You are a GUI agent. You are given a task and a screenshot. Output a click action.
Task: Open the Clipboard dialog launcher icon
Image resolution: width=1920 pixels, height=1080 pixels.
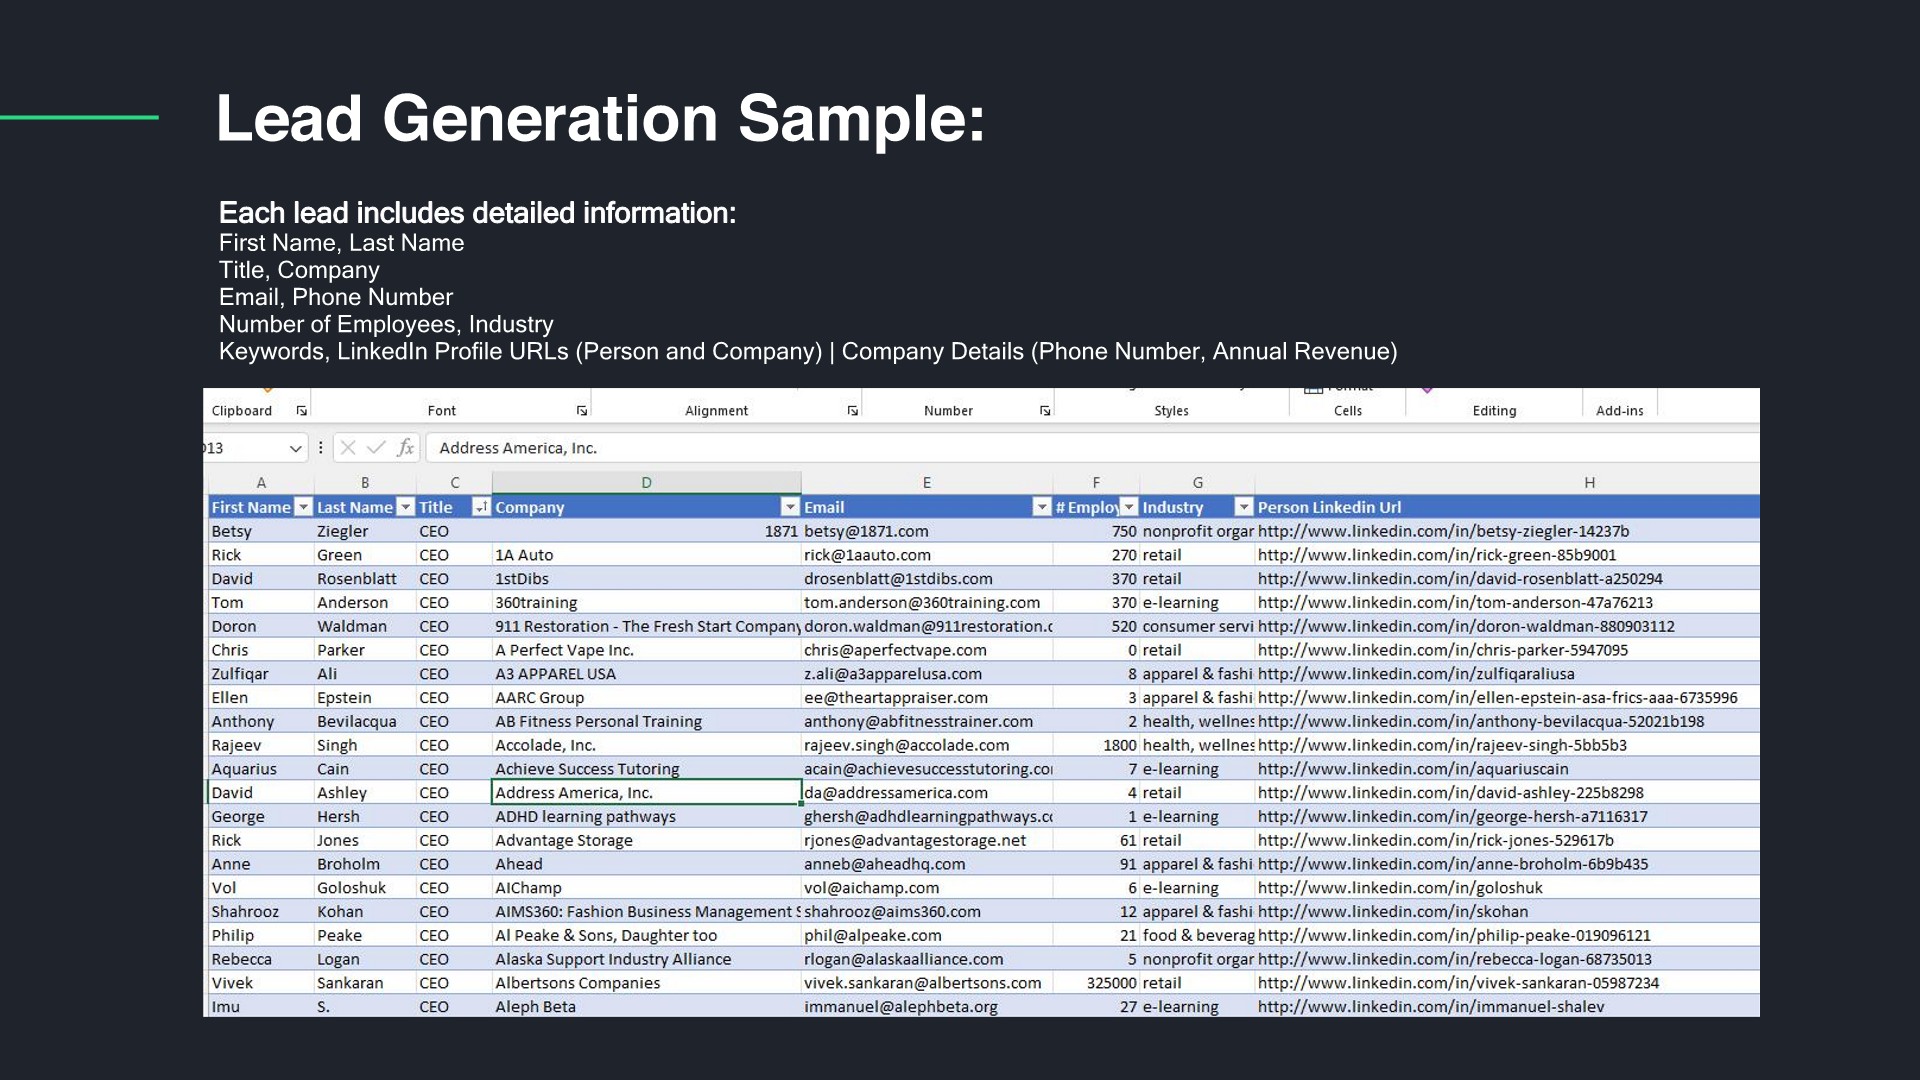(x=302, y=410)
